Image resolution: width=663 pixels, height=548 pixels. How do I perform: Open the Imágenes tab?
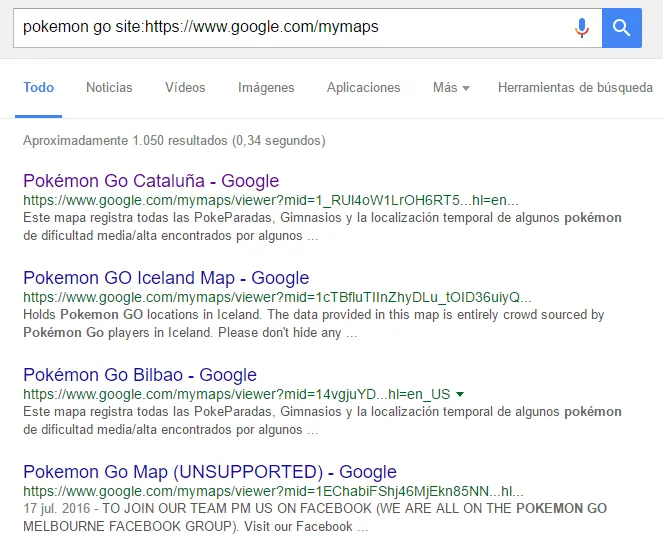pyautogui.click(x=266, y=88)
